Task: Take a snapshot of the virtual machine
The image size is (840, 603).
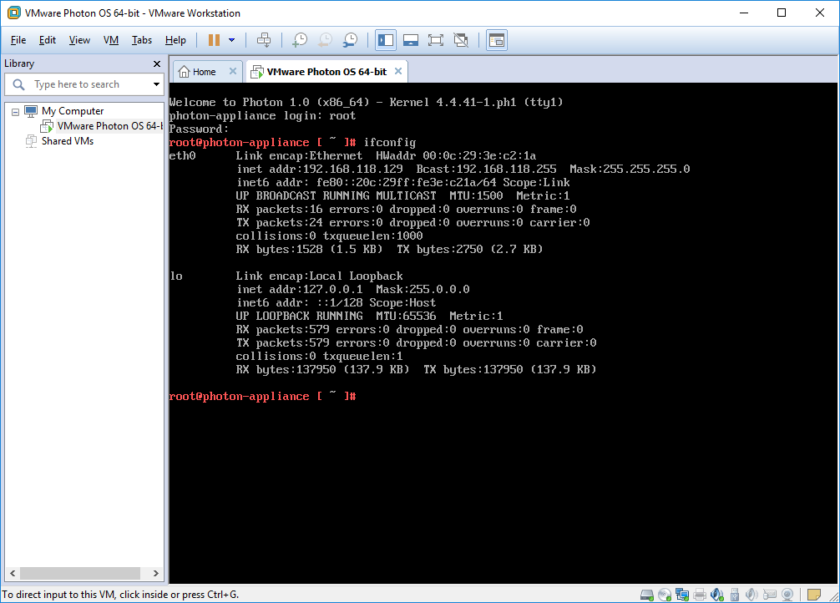Action: click(300, 40)
